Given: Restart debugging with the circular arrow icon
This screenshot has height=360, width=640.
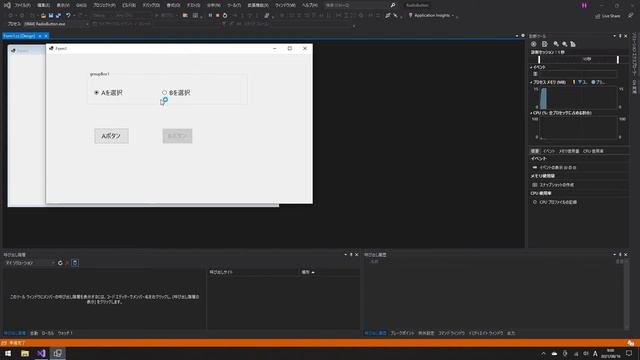Looking at the screenshot, I should 225,16.
